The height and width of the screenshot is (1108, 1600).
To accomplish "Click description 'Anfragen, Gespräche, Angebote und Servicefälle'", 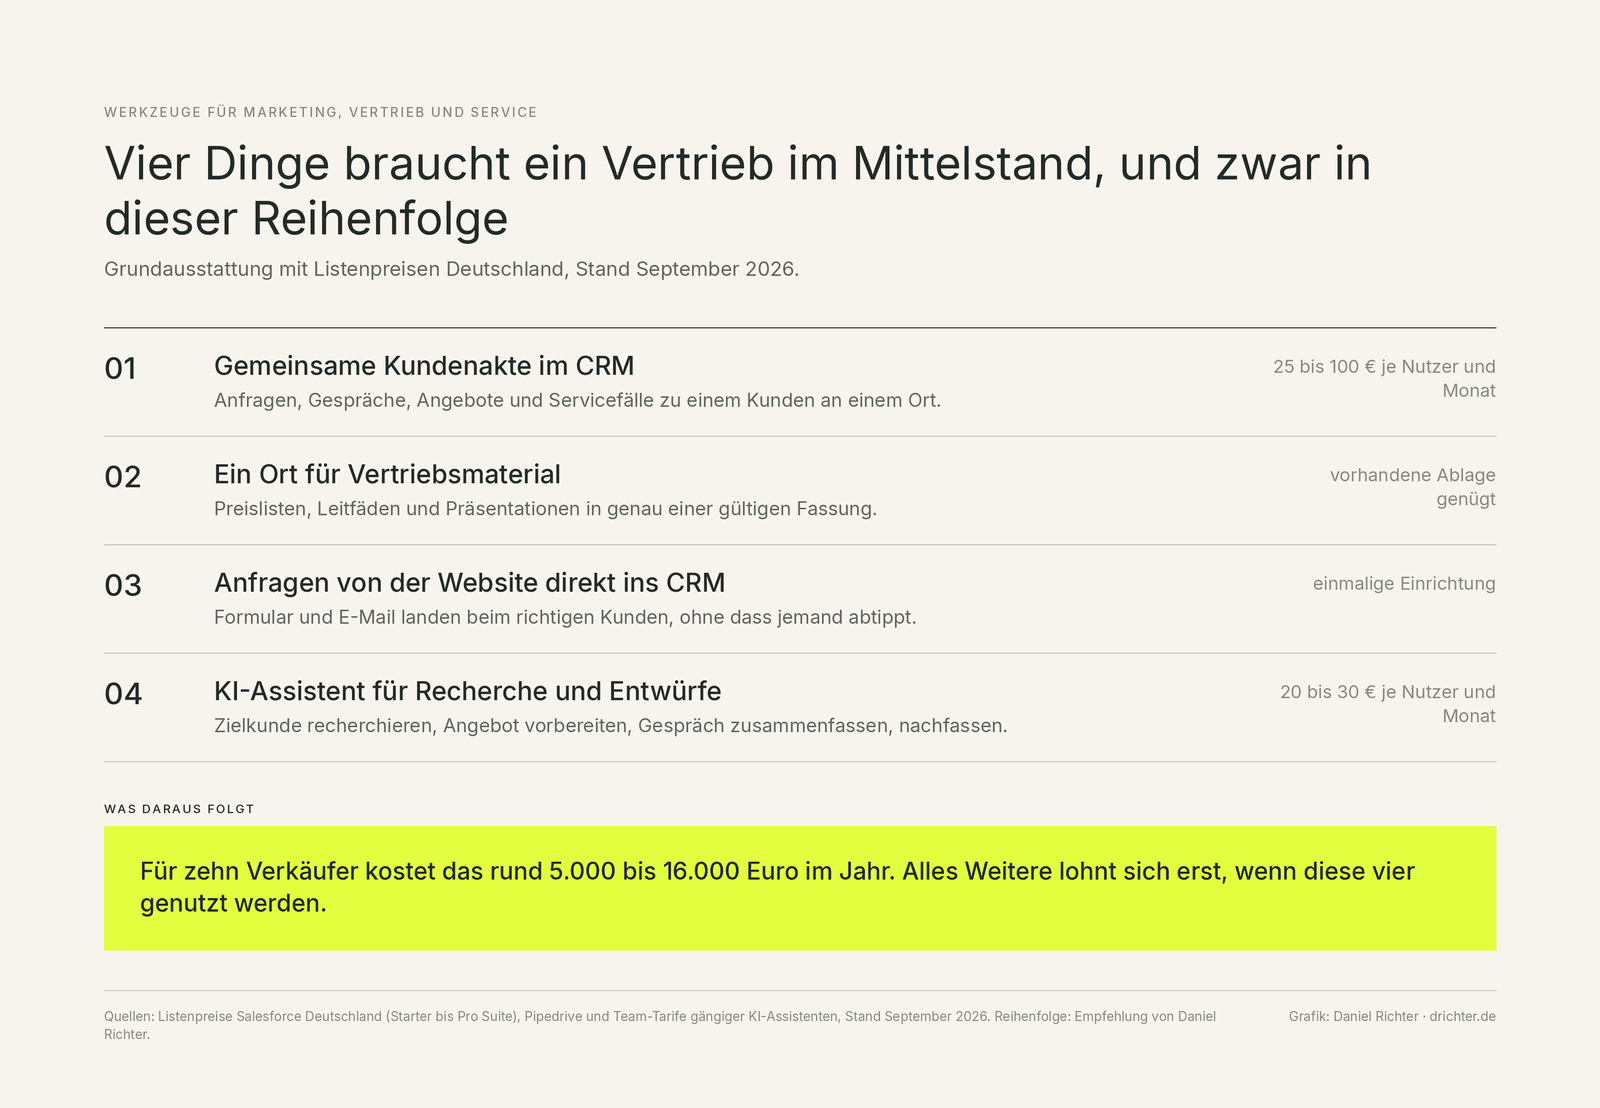I will (x=577, y=401).
